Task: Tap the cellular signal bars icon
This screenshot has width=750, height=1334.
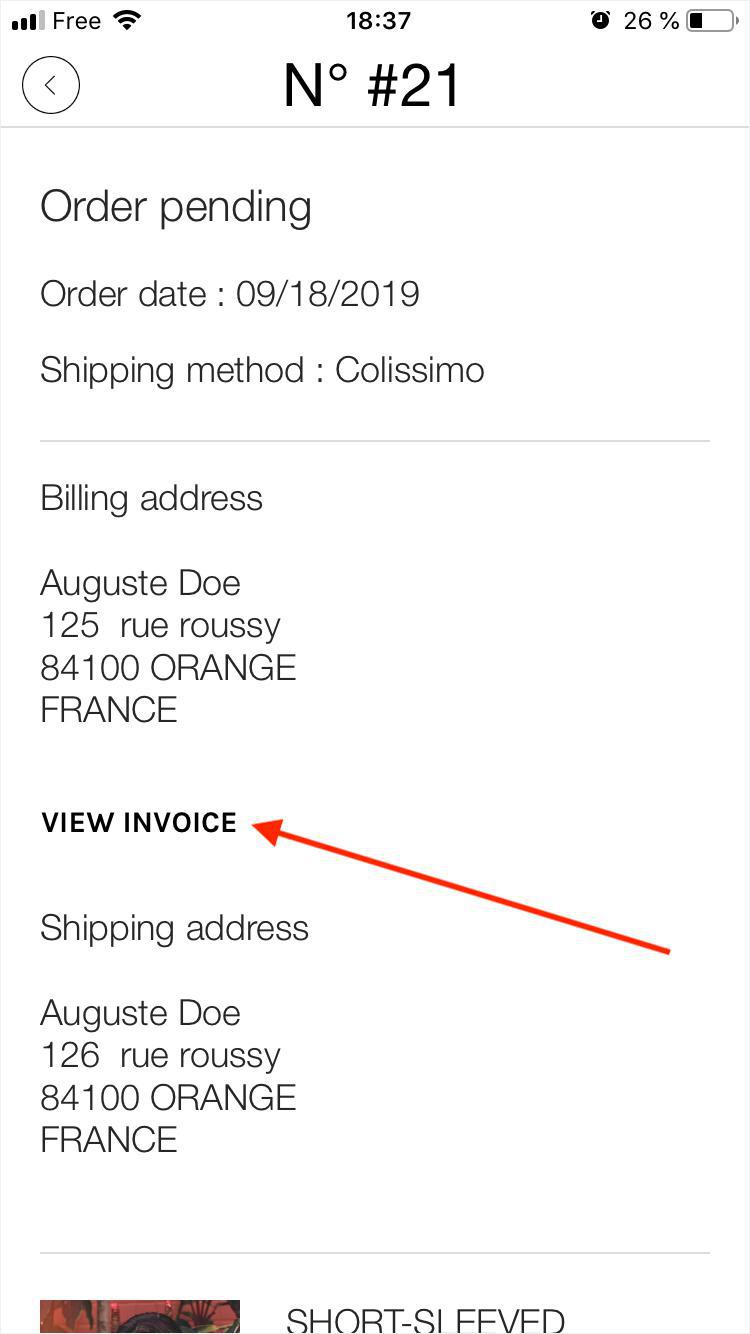Action: [27, 20]
